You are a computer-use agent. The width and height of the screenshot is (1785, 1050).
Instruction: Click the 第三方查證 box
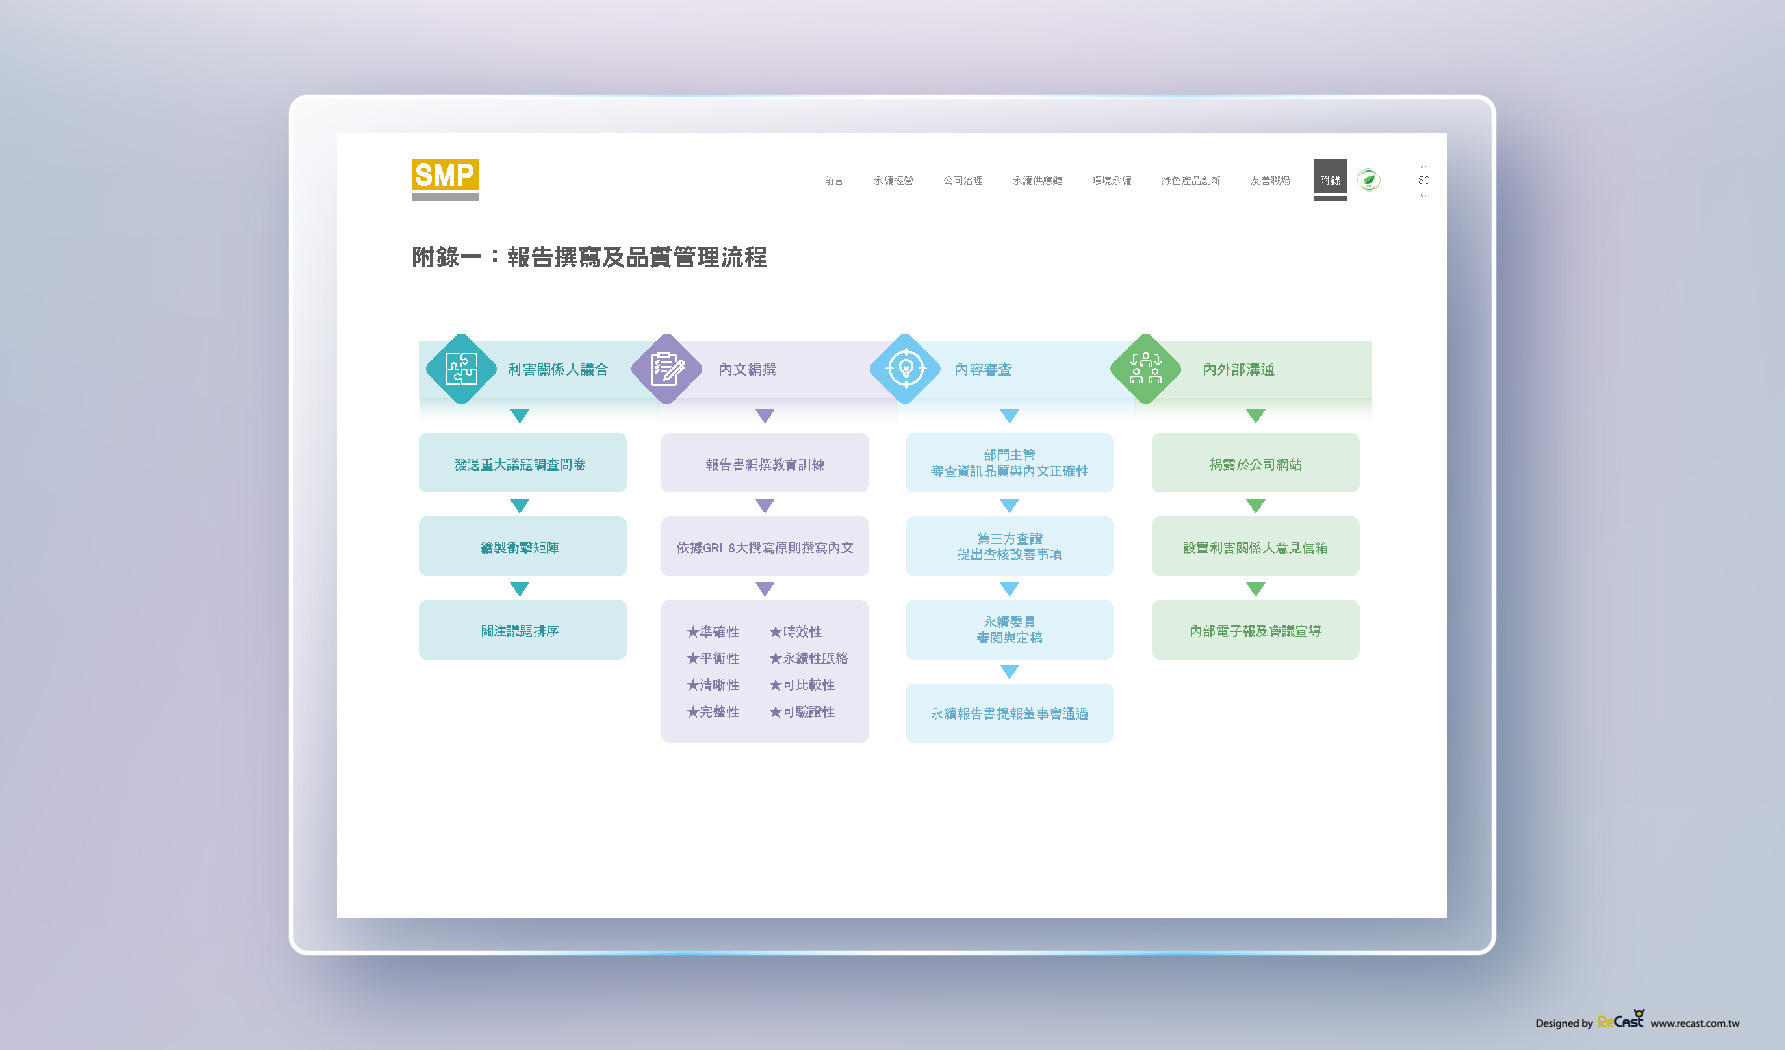1010,546
